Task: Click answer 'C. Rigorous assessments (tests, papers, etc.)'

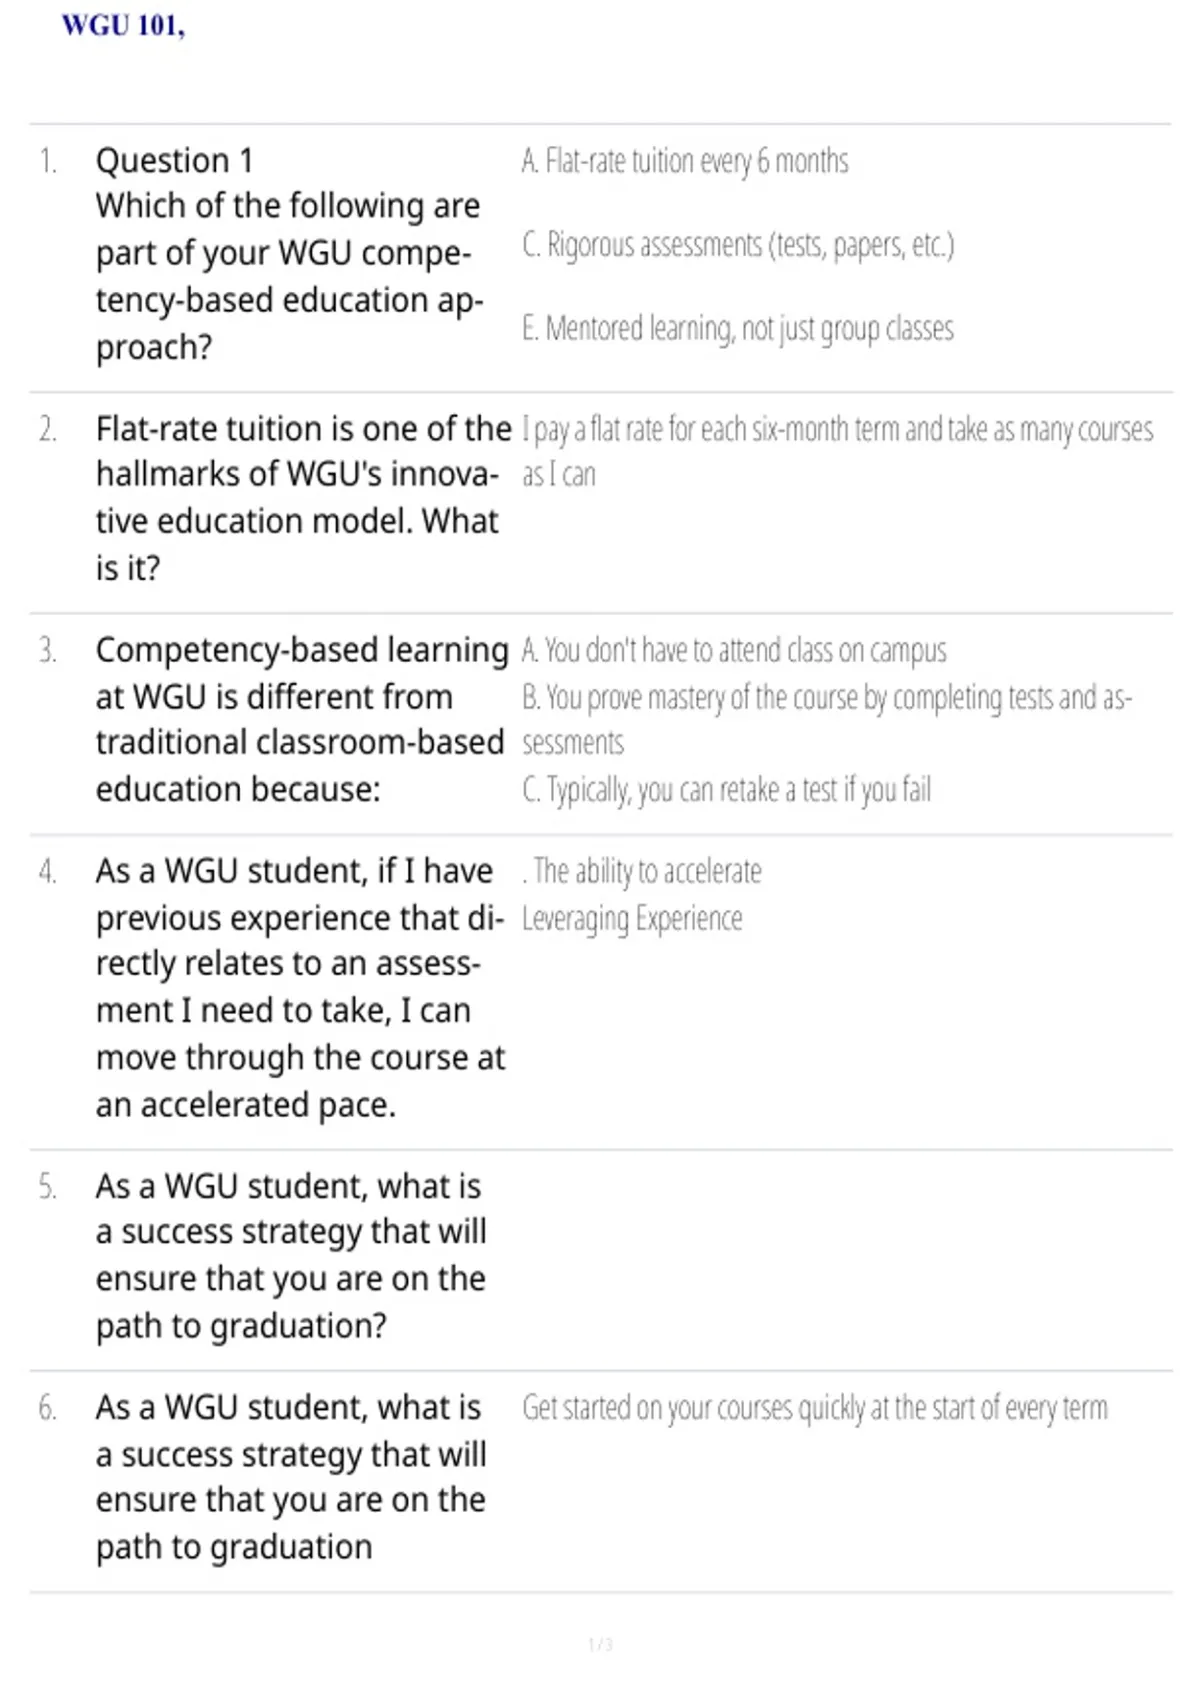Action: [738, 245]
